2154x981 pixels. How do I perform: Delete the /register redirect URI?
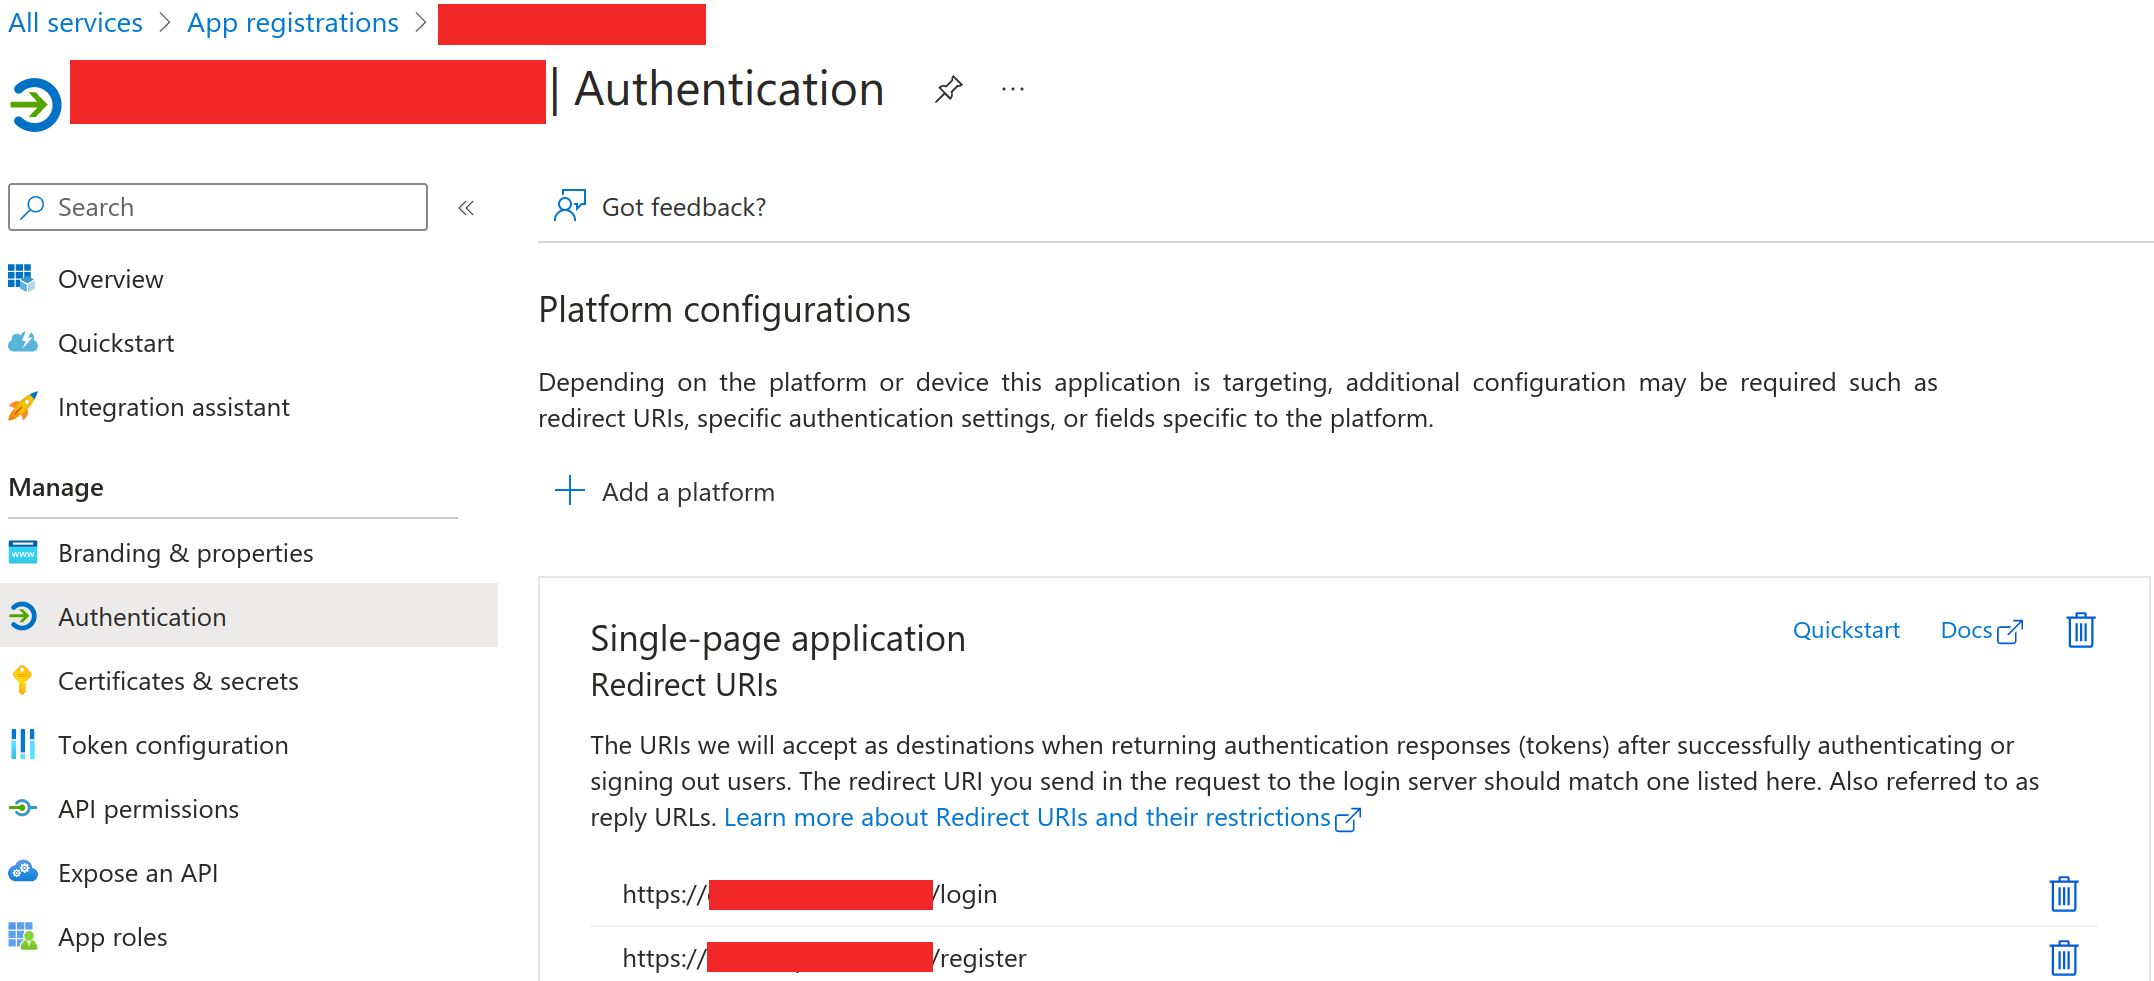[x=2063, y=958]
